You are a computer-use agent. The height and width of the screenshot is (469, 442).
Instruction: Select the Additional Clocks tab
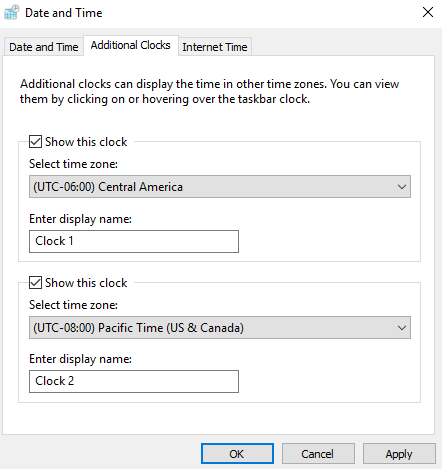(131, 45)
